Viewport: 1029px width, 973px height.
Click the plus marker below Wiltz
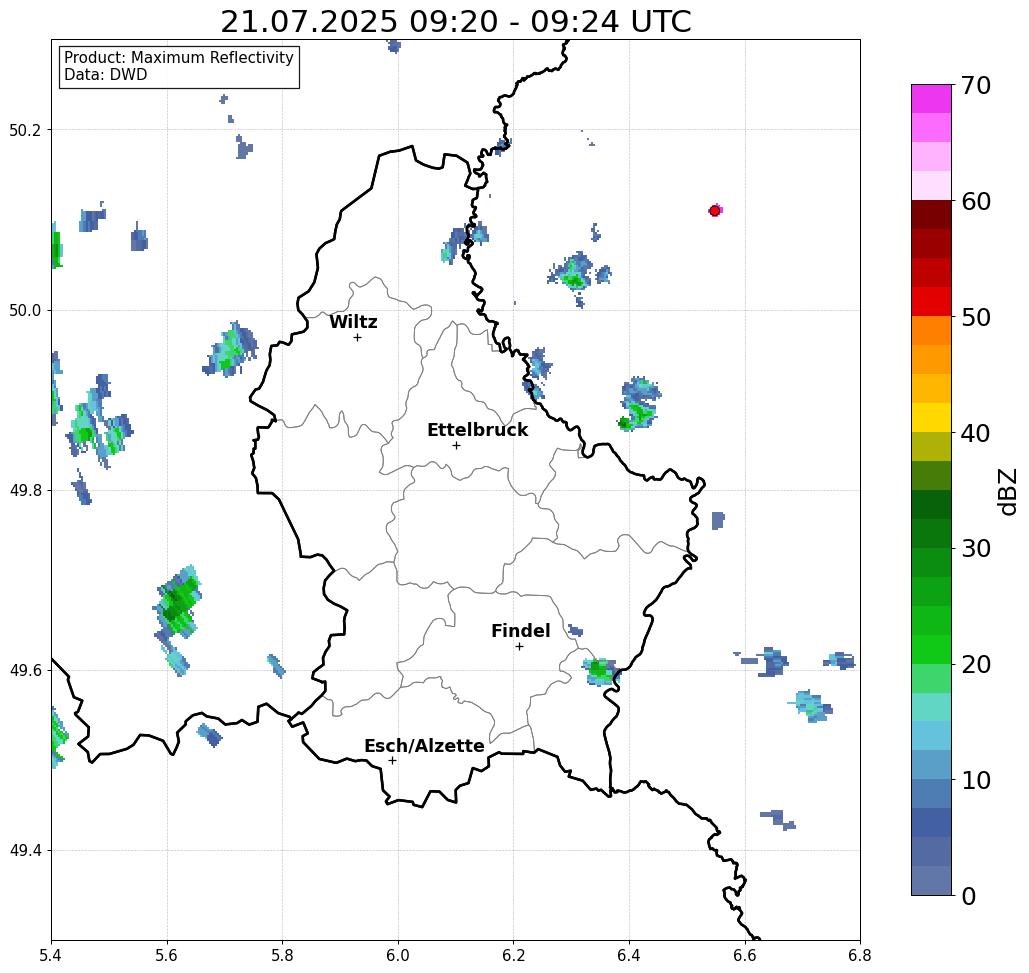pyautogui.click(x=358, y=338)
